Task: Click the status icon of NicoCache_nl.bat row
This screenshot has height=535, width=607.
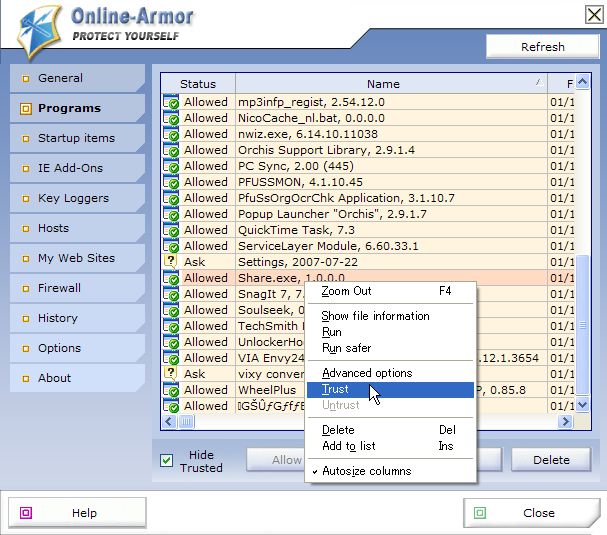Action: (x=171, y=118)
